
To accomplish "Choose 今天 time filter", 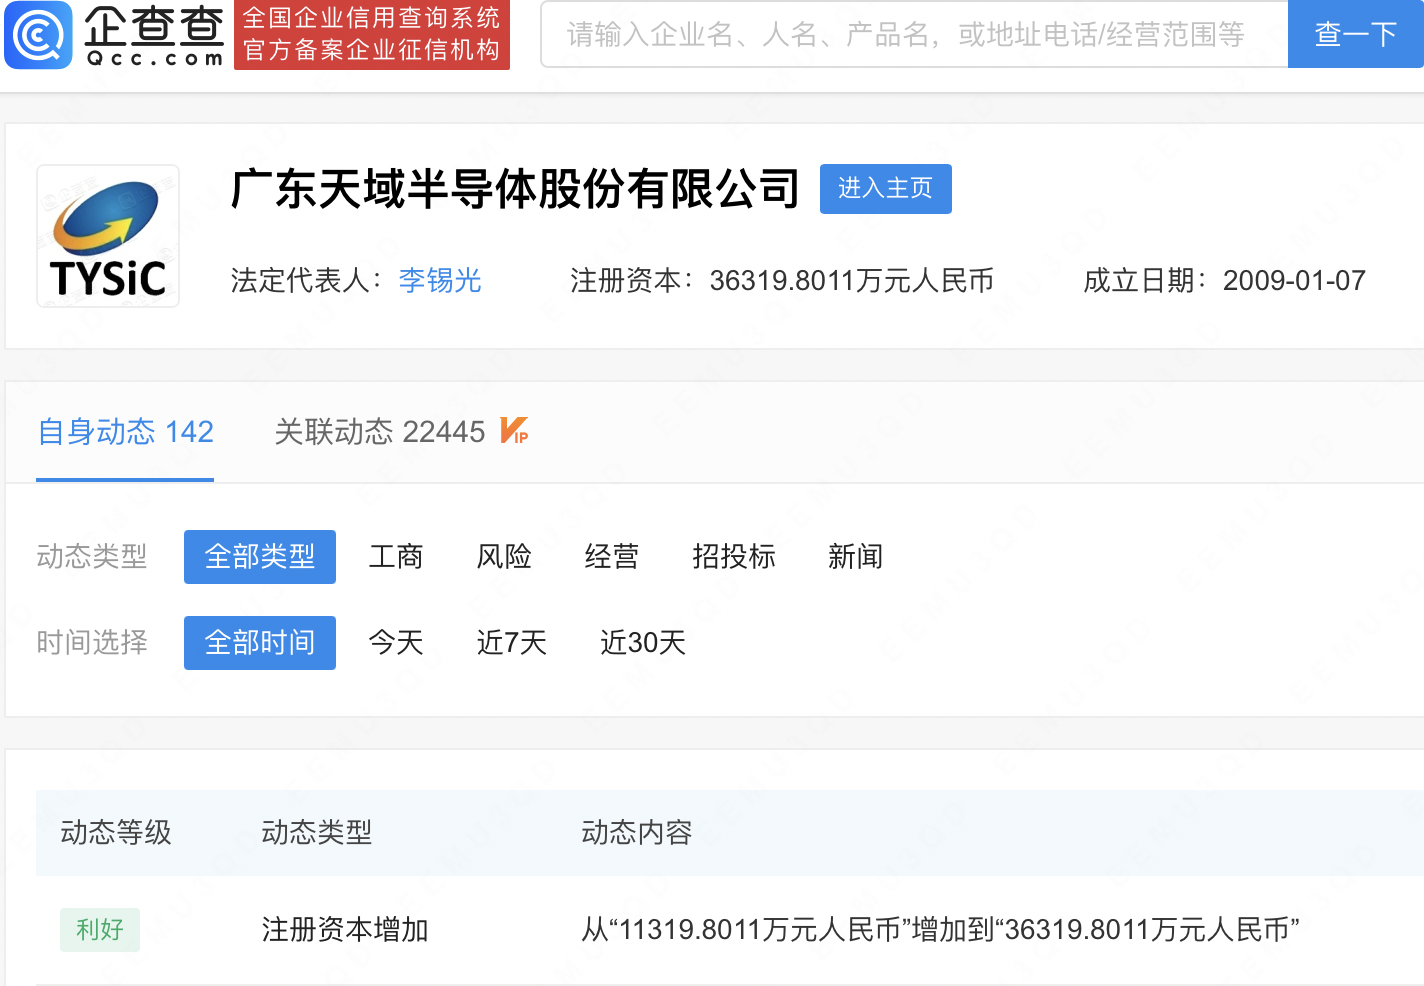I will (x=396, y=643).
